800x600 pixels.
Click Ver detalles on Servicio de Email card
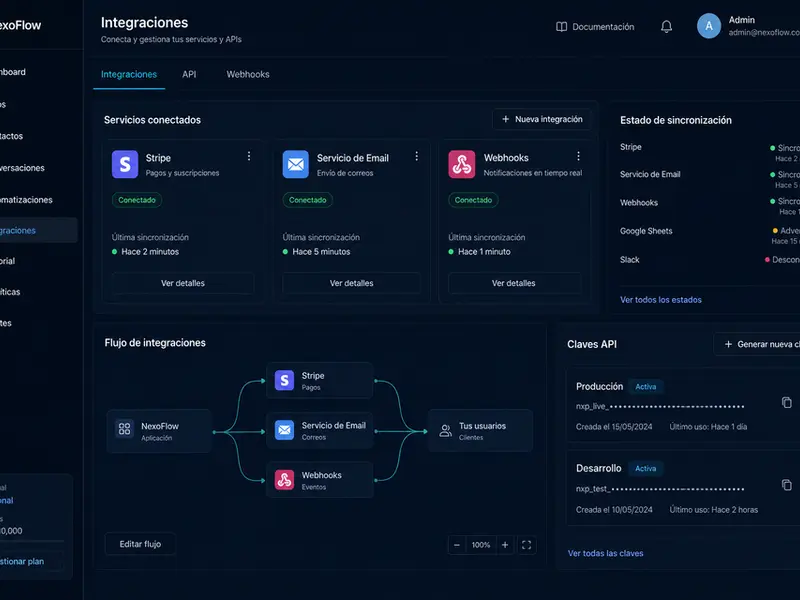(x=352, y=283)
